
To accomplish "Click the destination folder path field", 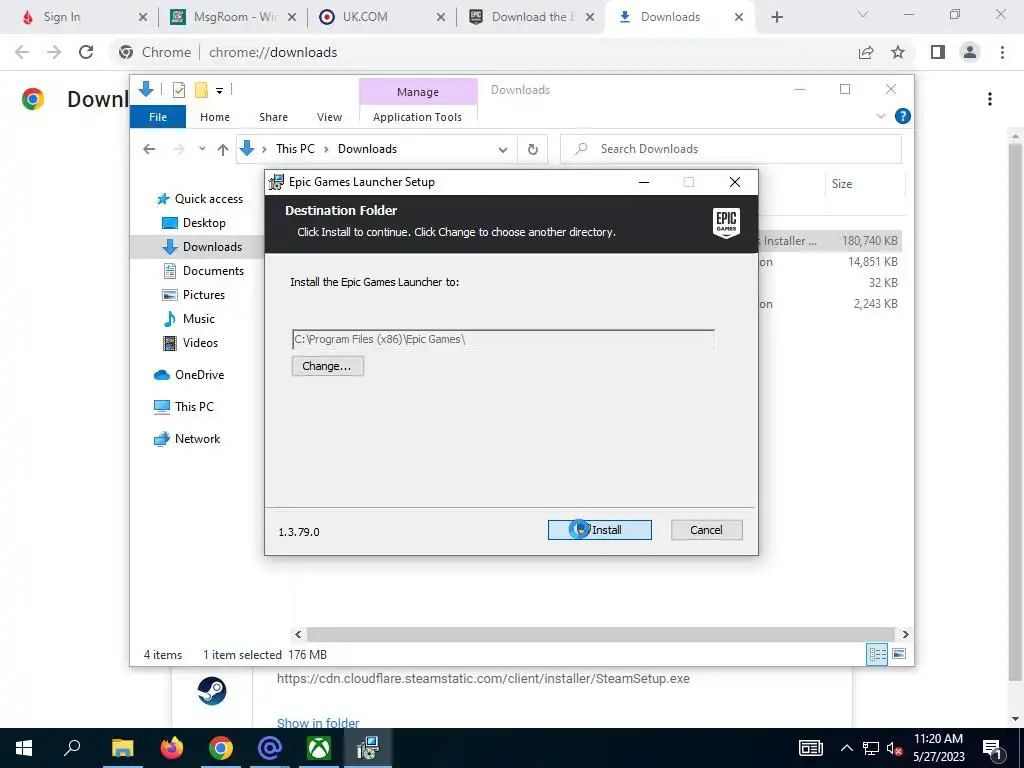I will 503,340.
